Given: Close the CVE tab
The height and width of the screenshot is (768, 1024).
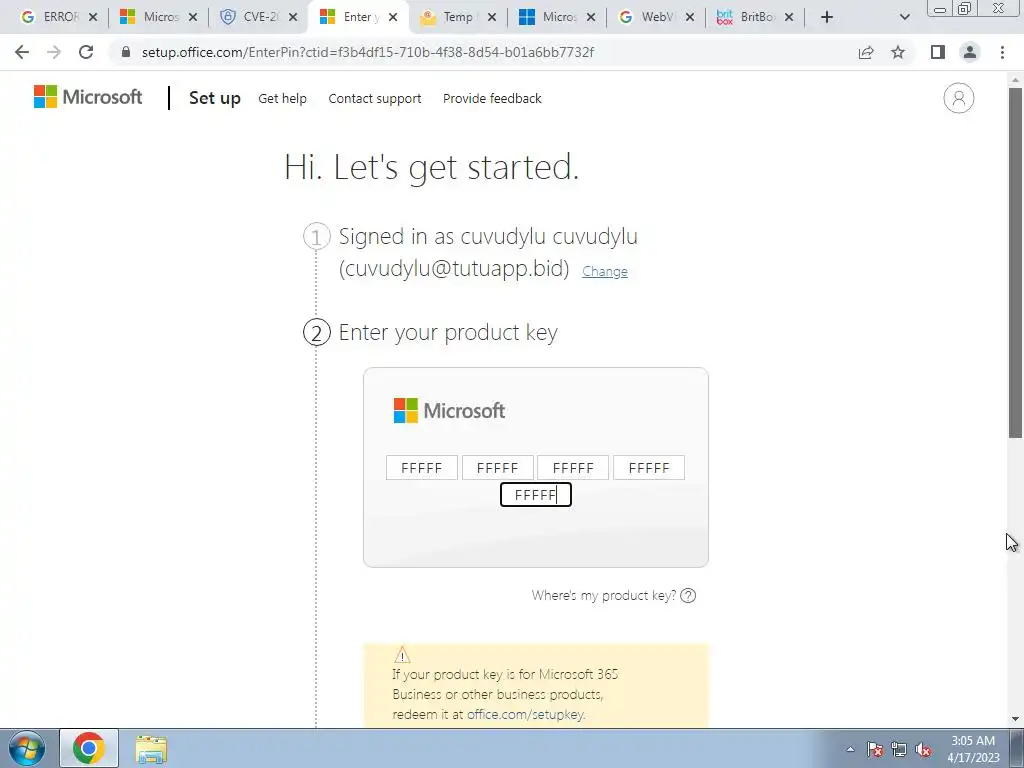Looking at the screenshot, I should click(293, 18).
